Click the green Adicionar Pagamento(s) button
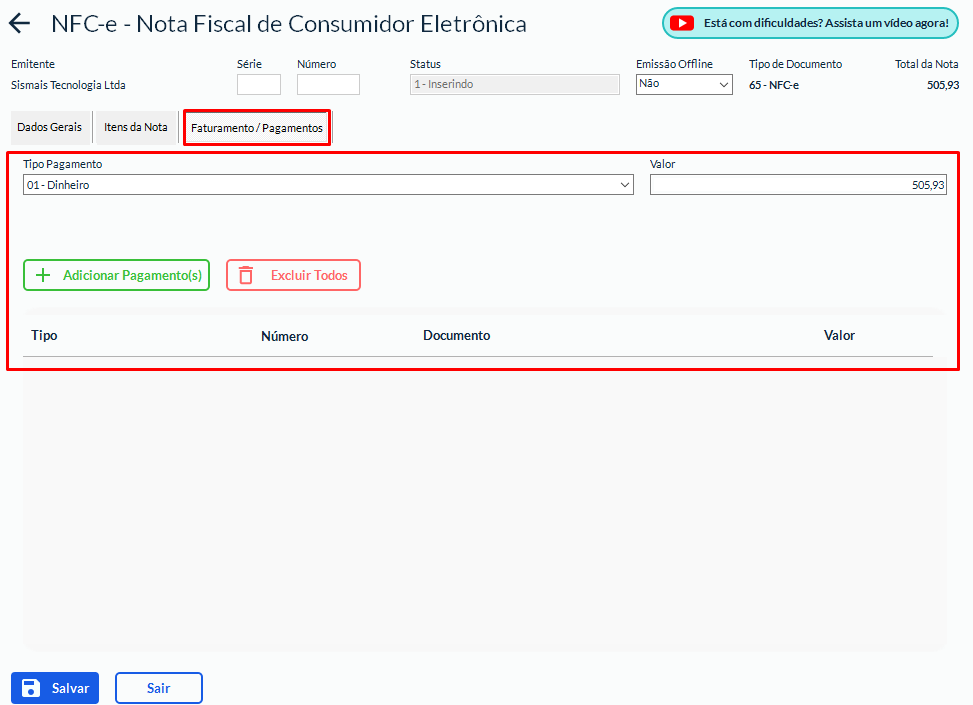Image resolution: width=973 pixels, height=705 pixels. tap(117, 275)
